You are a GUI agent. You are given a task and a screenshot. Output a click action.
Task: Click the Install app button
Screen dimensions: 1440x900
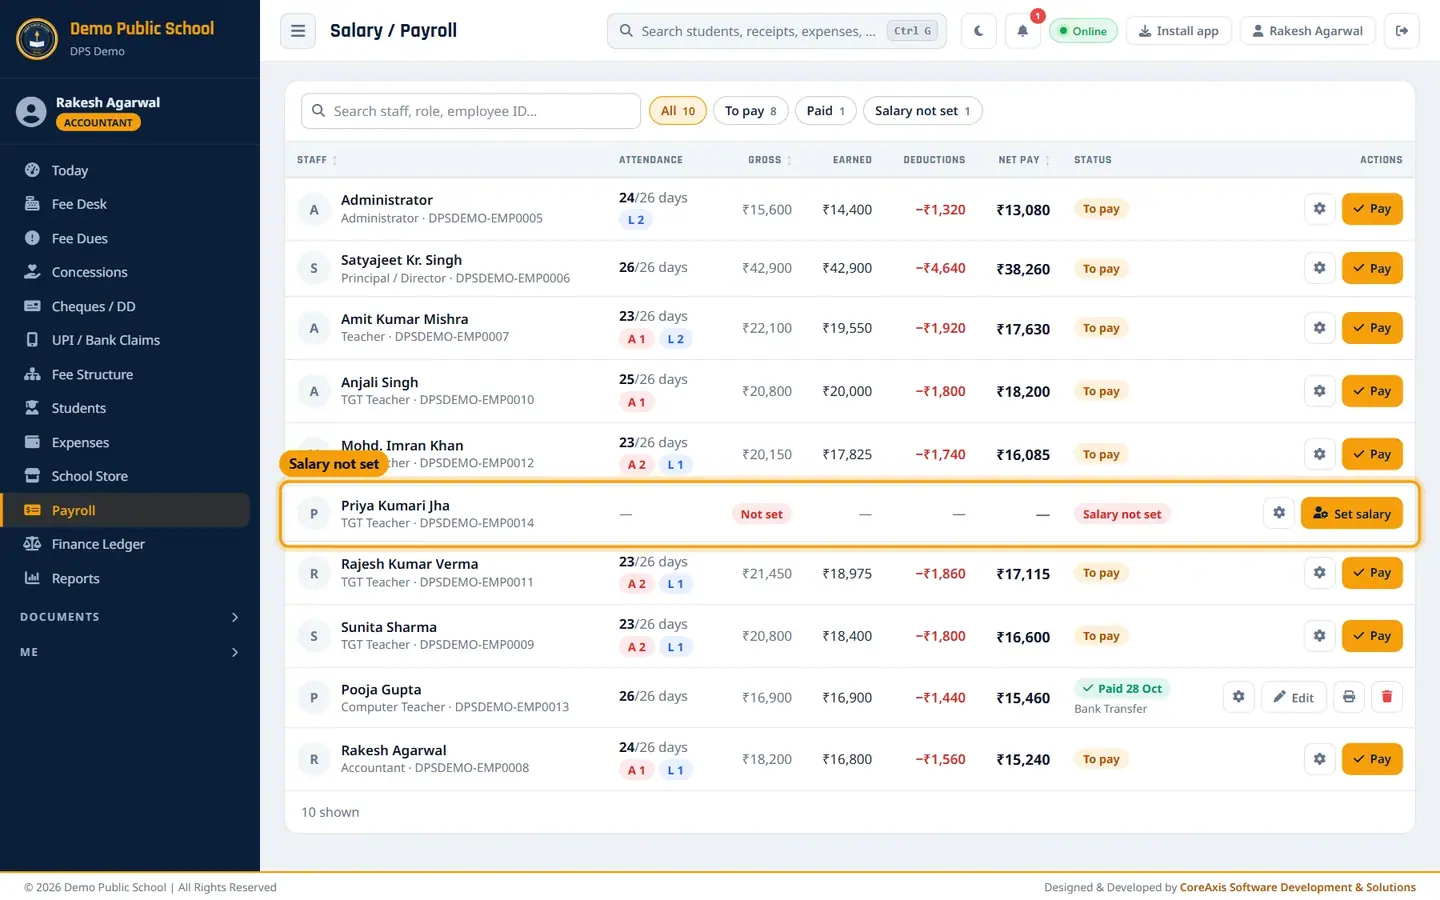pyautogui.click(x=1179, y=31)
